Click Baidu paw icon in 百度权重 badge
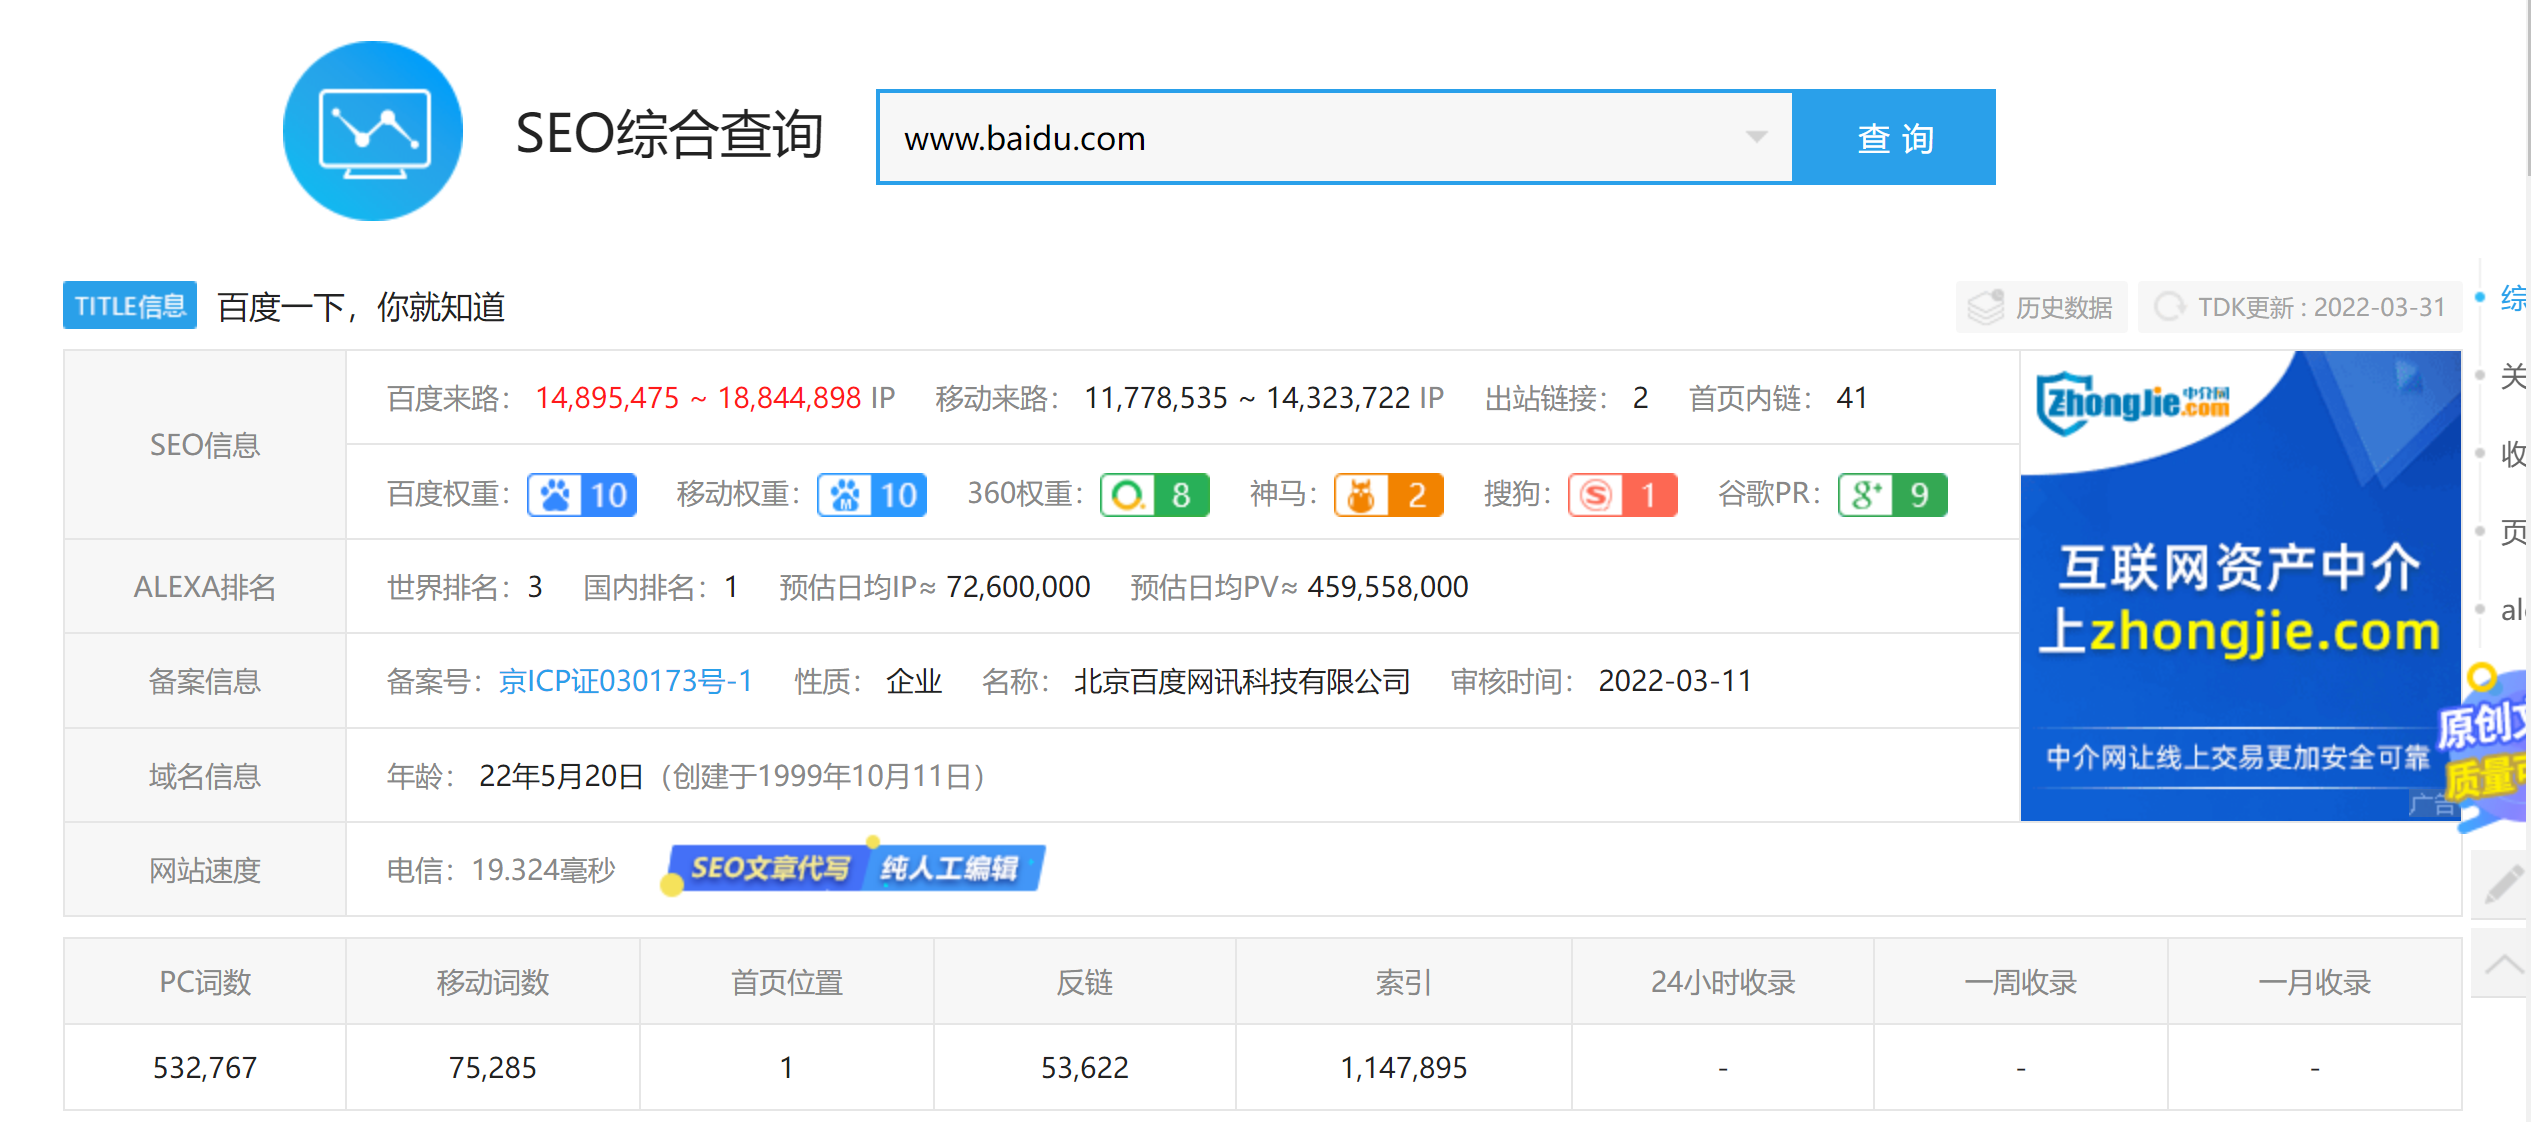 (x=555, y=495)
